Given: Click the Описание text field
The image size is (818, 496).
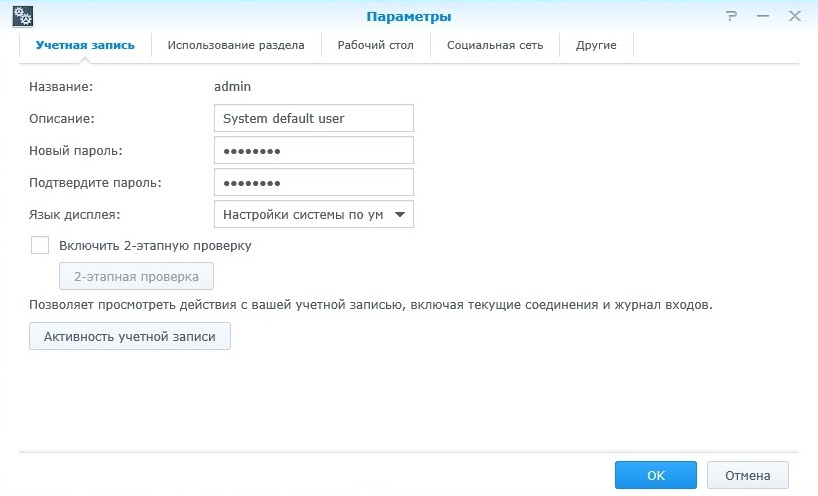Looking at the screenshot, I should pos(313,118).
